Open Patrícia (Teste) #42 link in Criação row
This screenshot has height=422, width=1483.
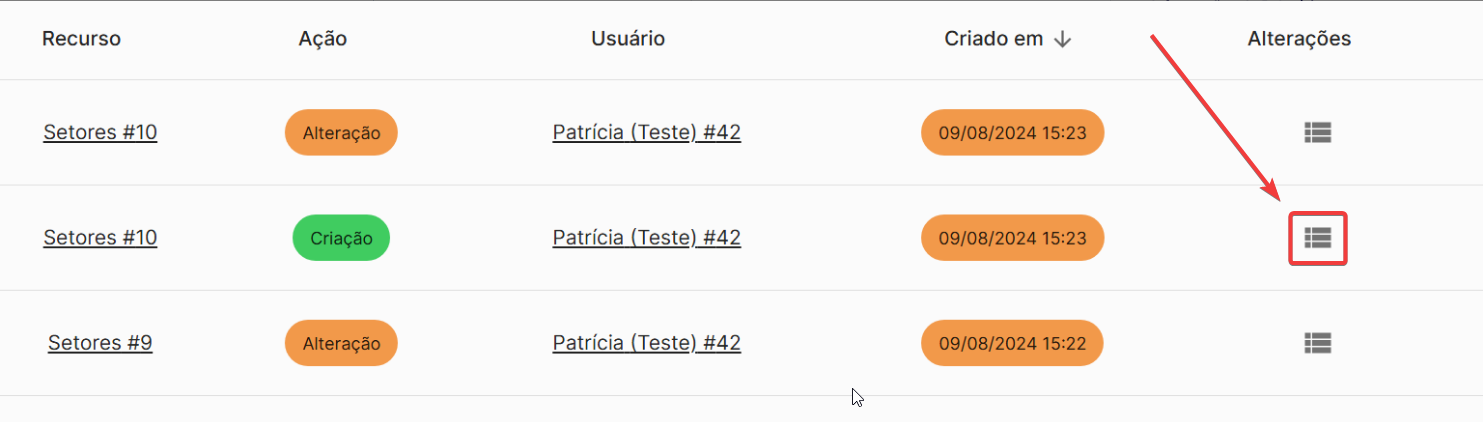pyautogui.click(x=646, y=238)
